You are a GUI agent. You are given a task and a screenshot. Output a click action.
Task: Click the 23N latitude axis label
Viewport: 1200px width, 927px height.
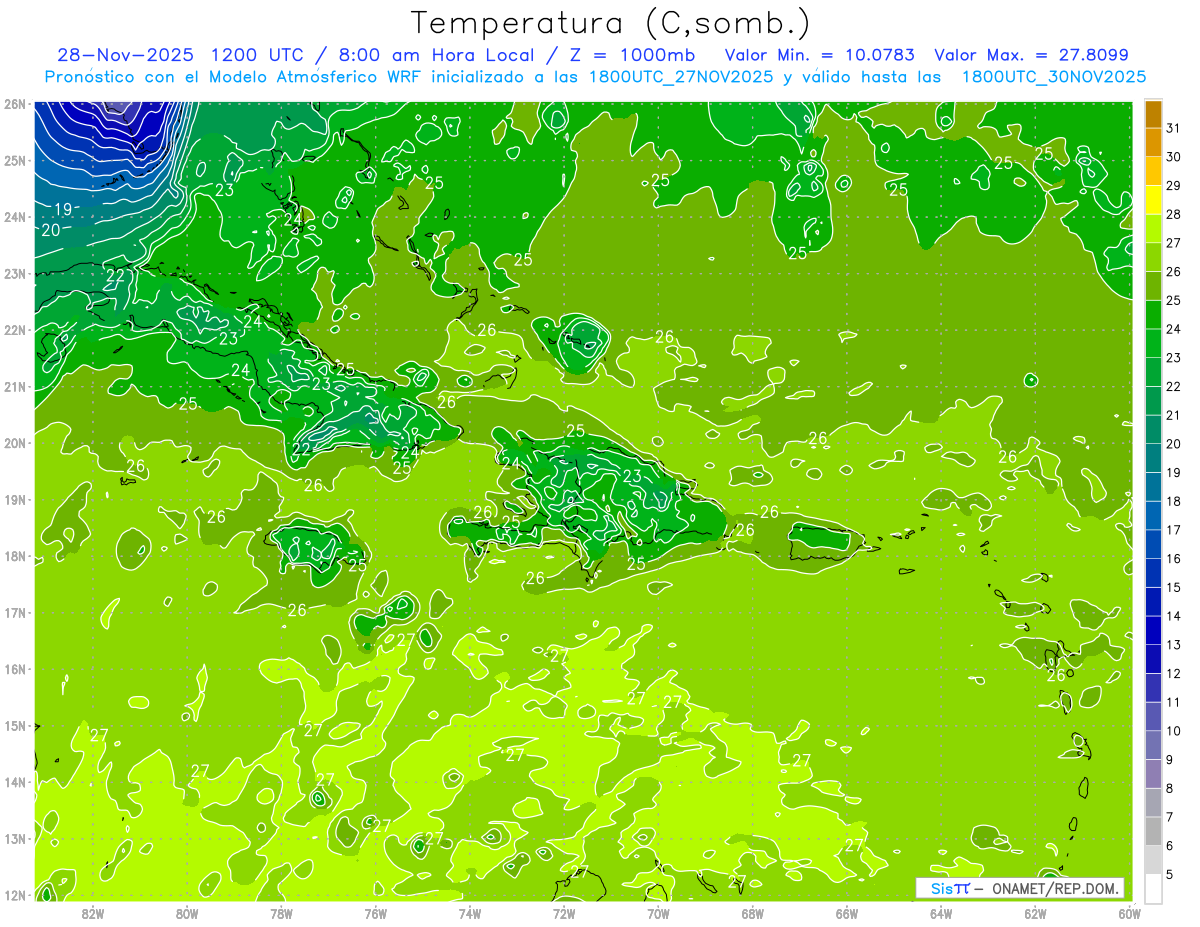[x=14, y=273]
